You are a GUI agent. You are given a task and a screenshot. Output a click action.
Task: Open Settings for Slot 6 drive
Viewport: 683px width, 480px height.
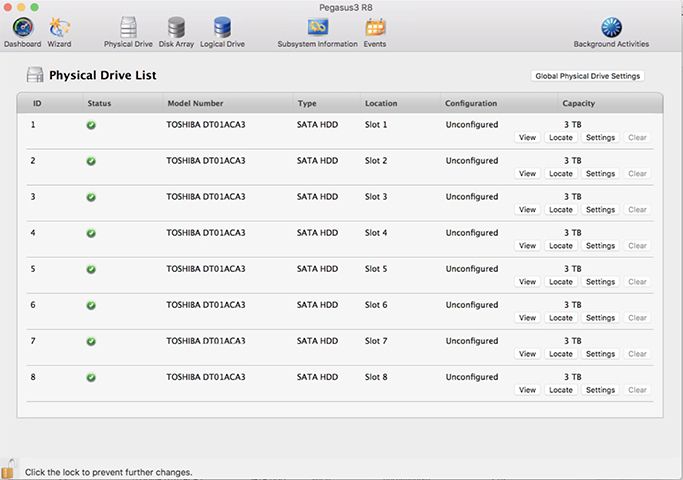pyautogui.click(x=600, y=318)
